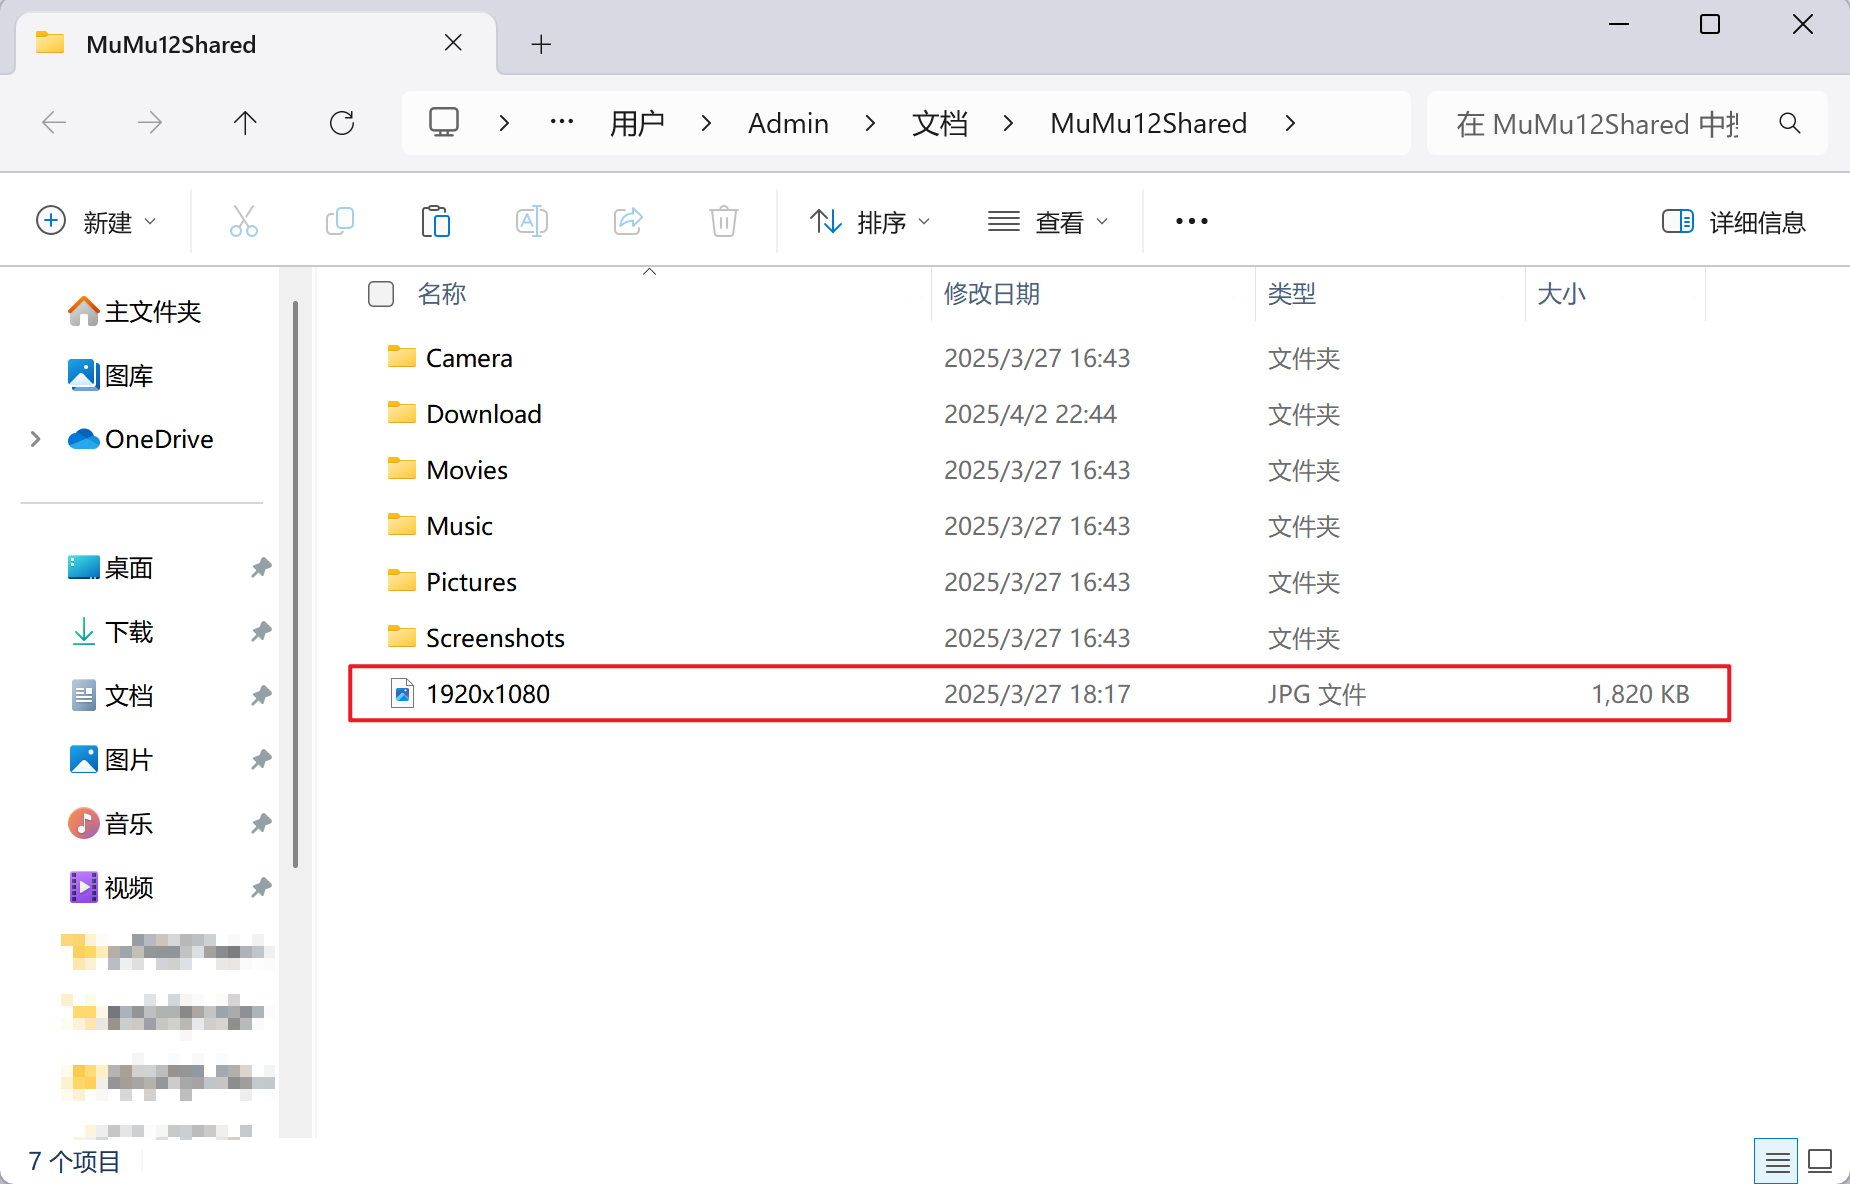Click Admin in the breadcrumb path

tap(788, 123)
